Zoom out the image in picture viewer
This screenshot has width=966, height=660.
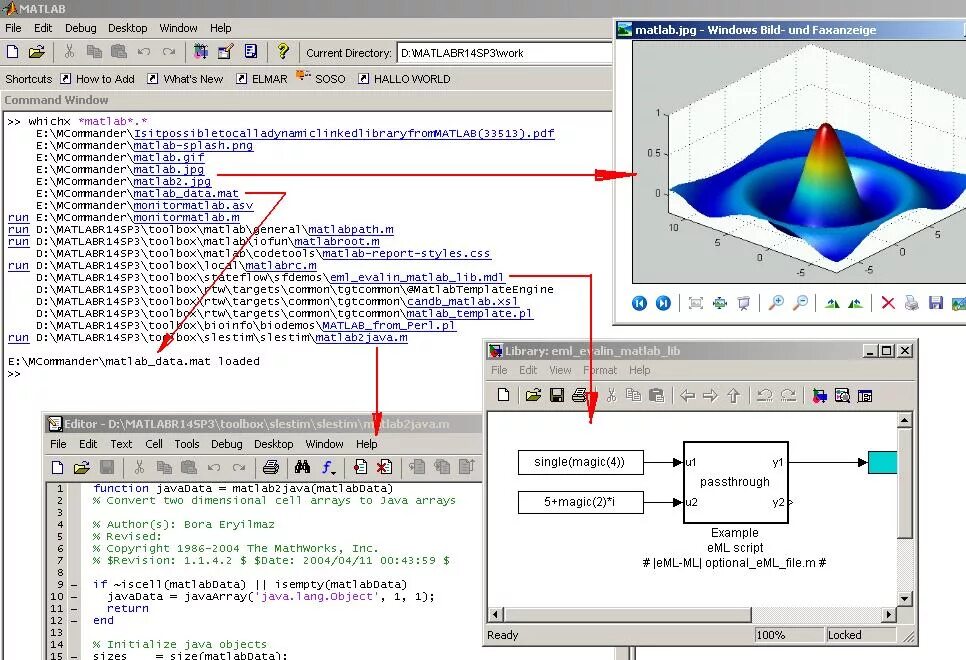click(800, 303)
